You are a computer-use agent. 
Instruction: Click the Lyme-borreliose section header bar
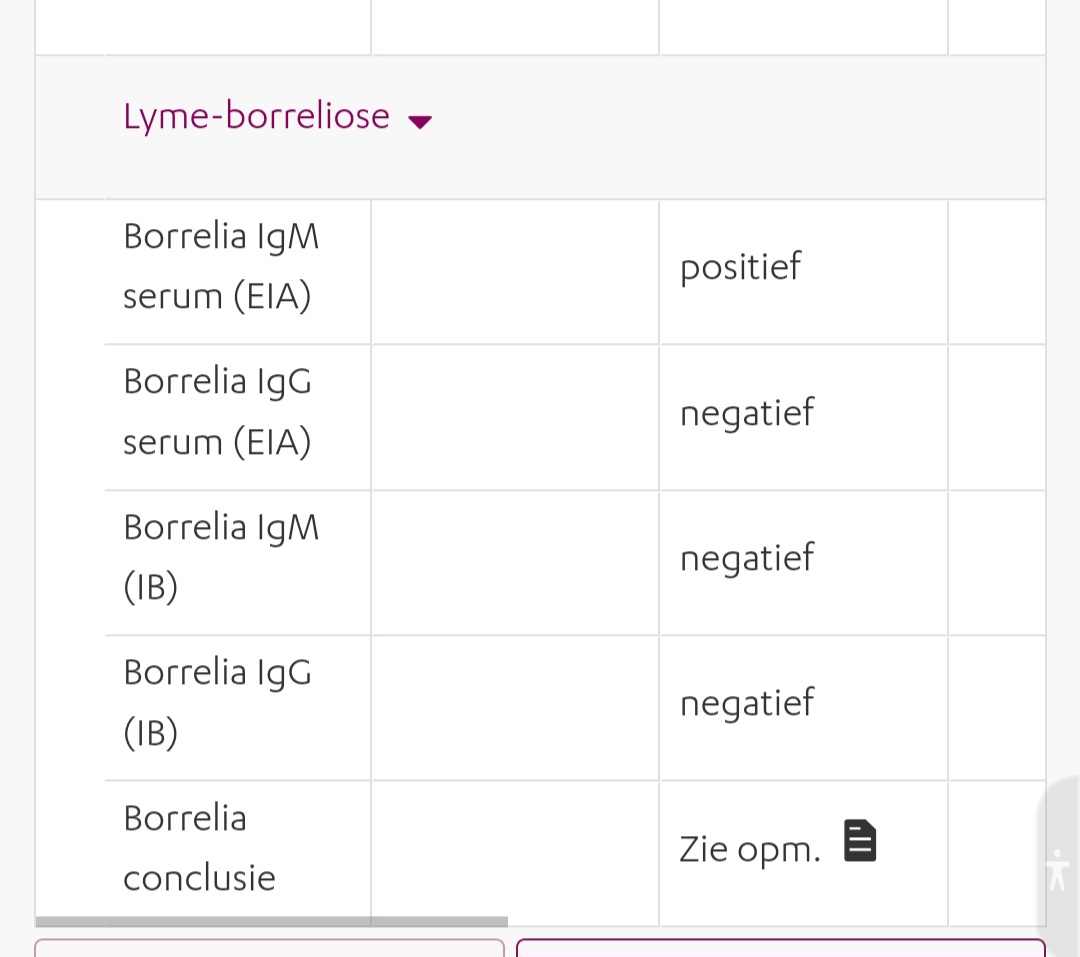pyautogui.click(x=541, y=127)
